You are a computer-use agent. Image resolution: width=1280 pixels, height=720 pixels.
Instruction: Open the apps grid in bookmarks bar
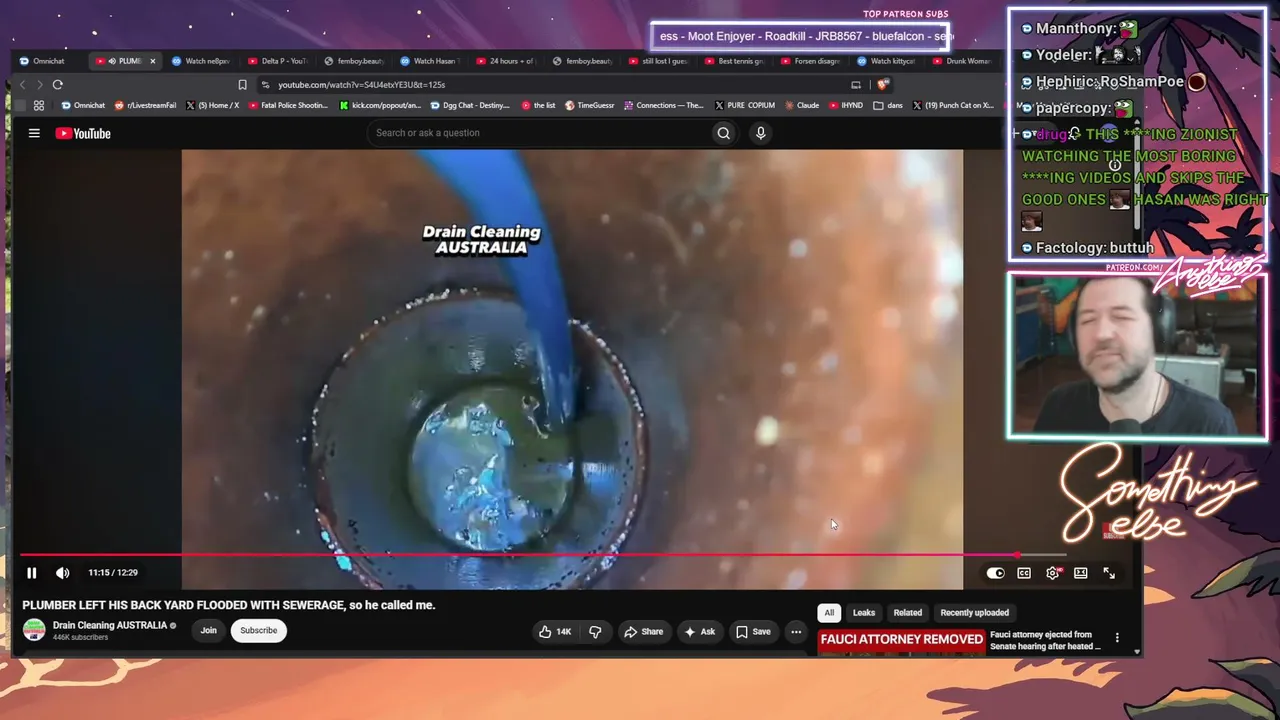(39, 105)
